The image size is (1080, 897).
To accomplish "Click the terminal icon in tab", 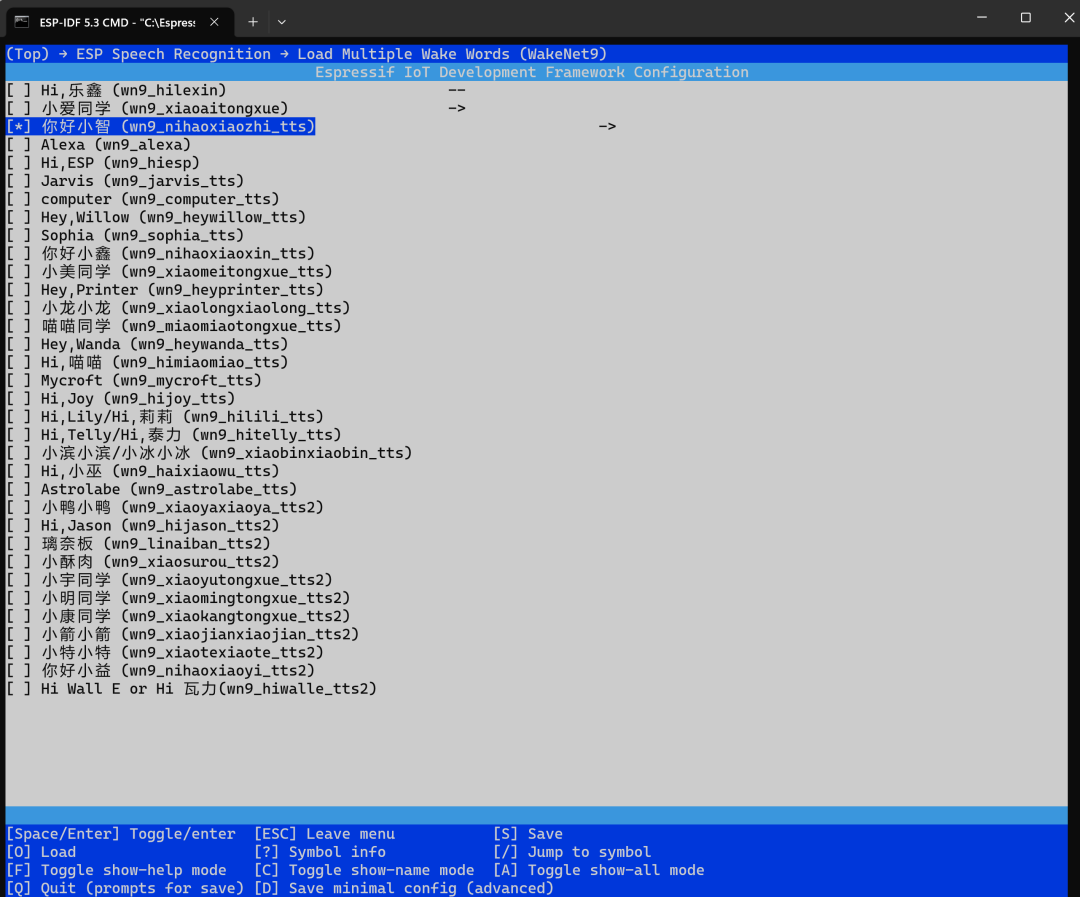I will click(x=22, y=22).
